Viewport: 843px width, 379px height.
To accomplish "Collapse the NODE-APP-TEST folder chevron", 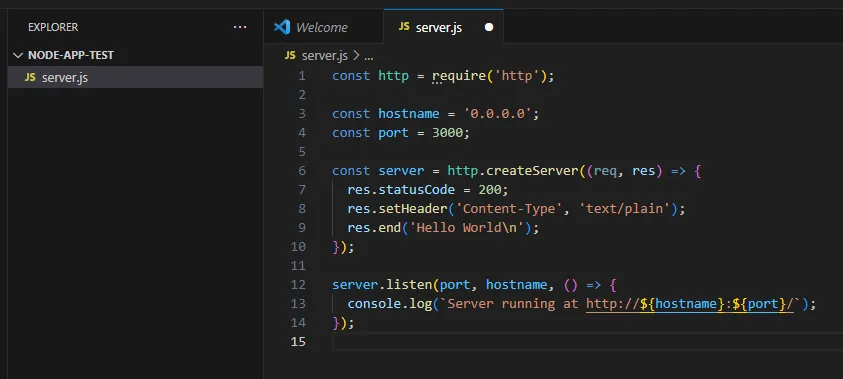I will coord(18,55).
